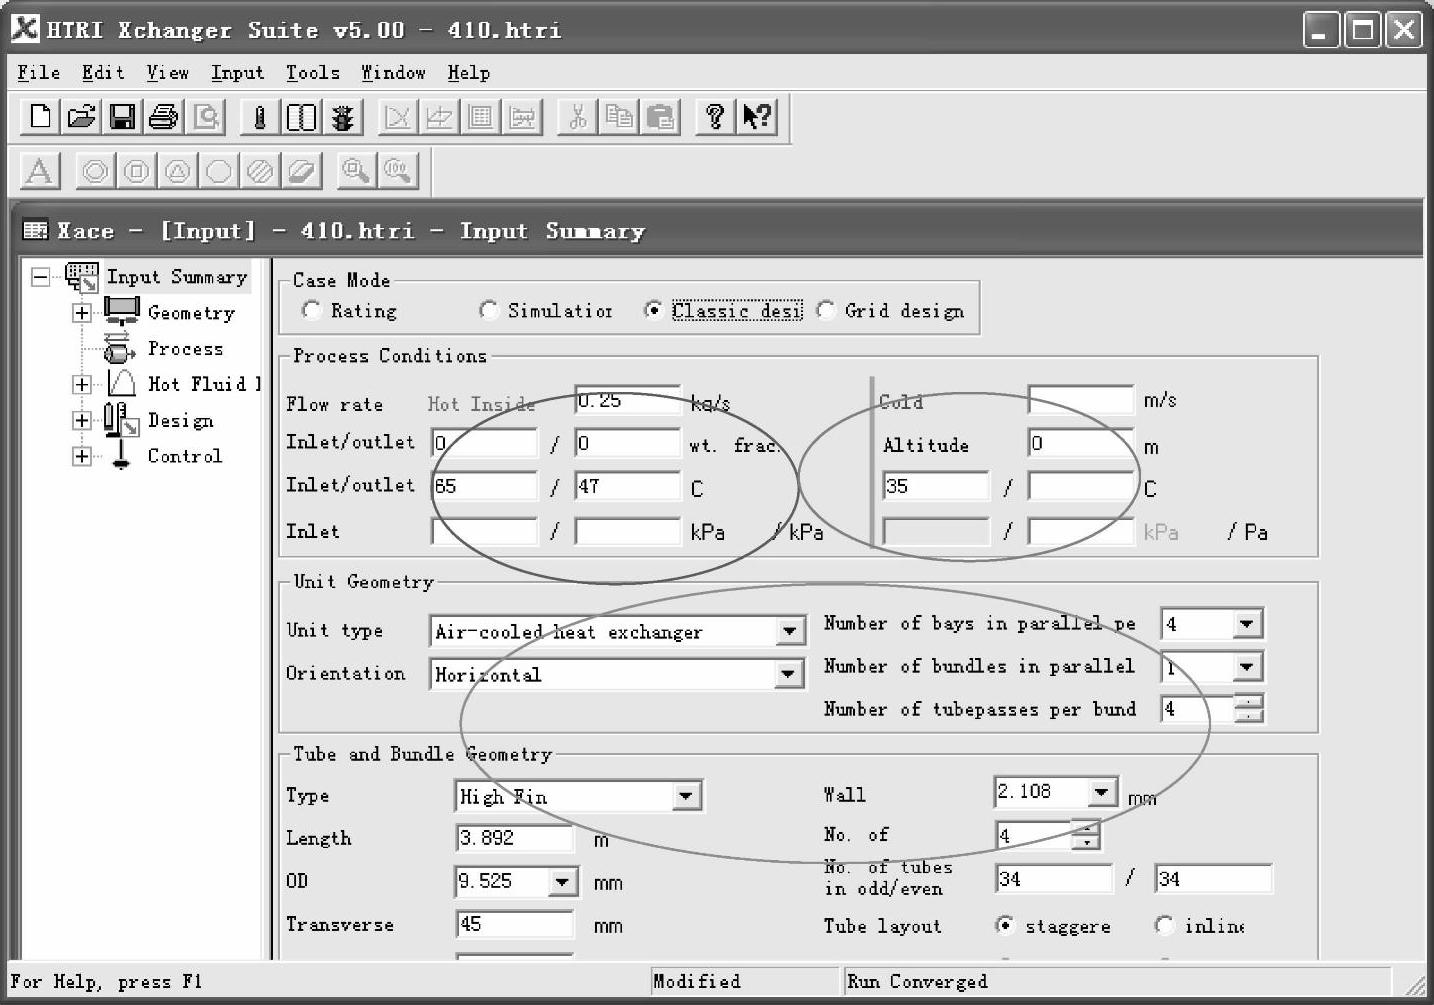1434x1005 pixels.
Task: Select Design in the tree
Action: coord(180,420)
